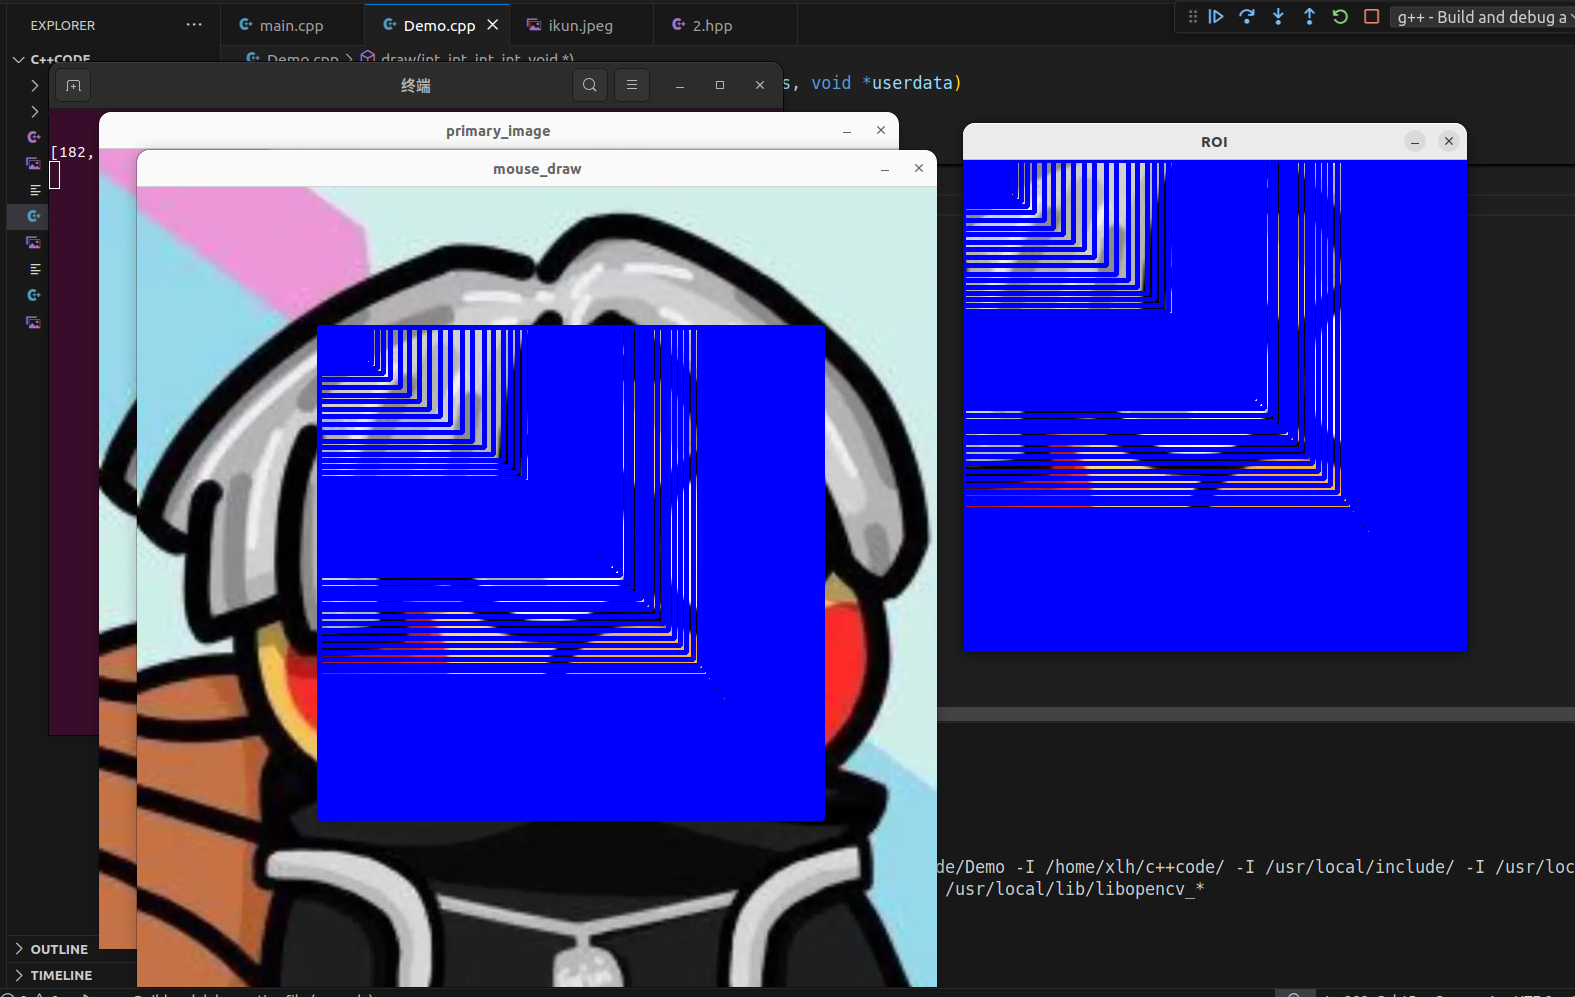1575x997 pixels.
Task: Click the primary_image window title bar
Action: 498,131
